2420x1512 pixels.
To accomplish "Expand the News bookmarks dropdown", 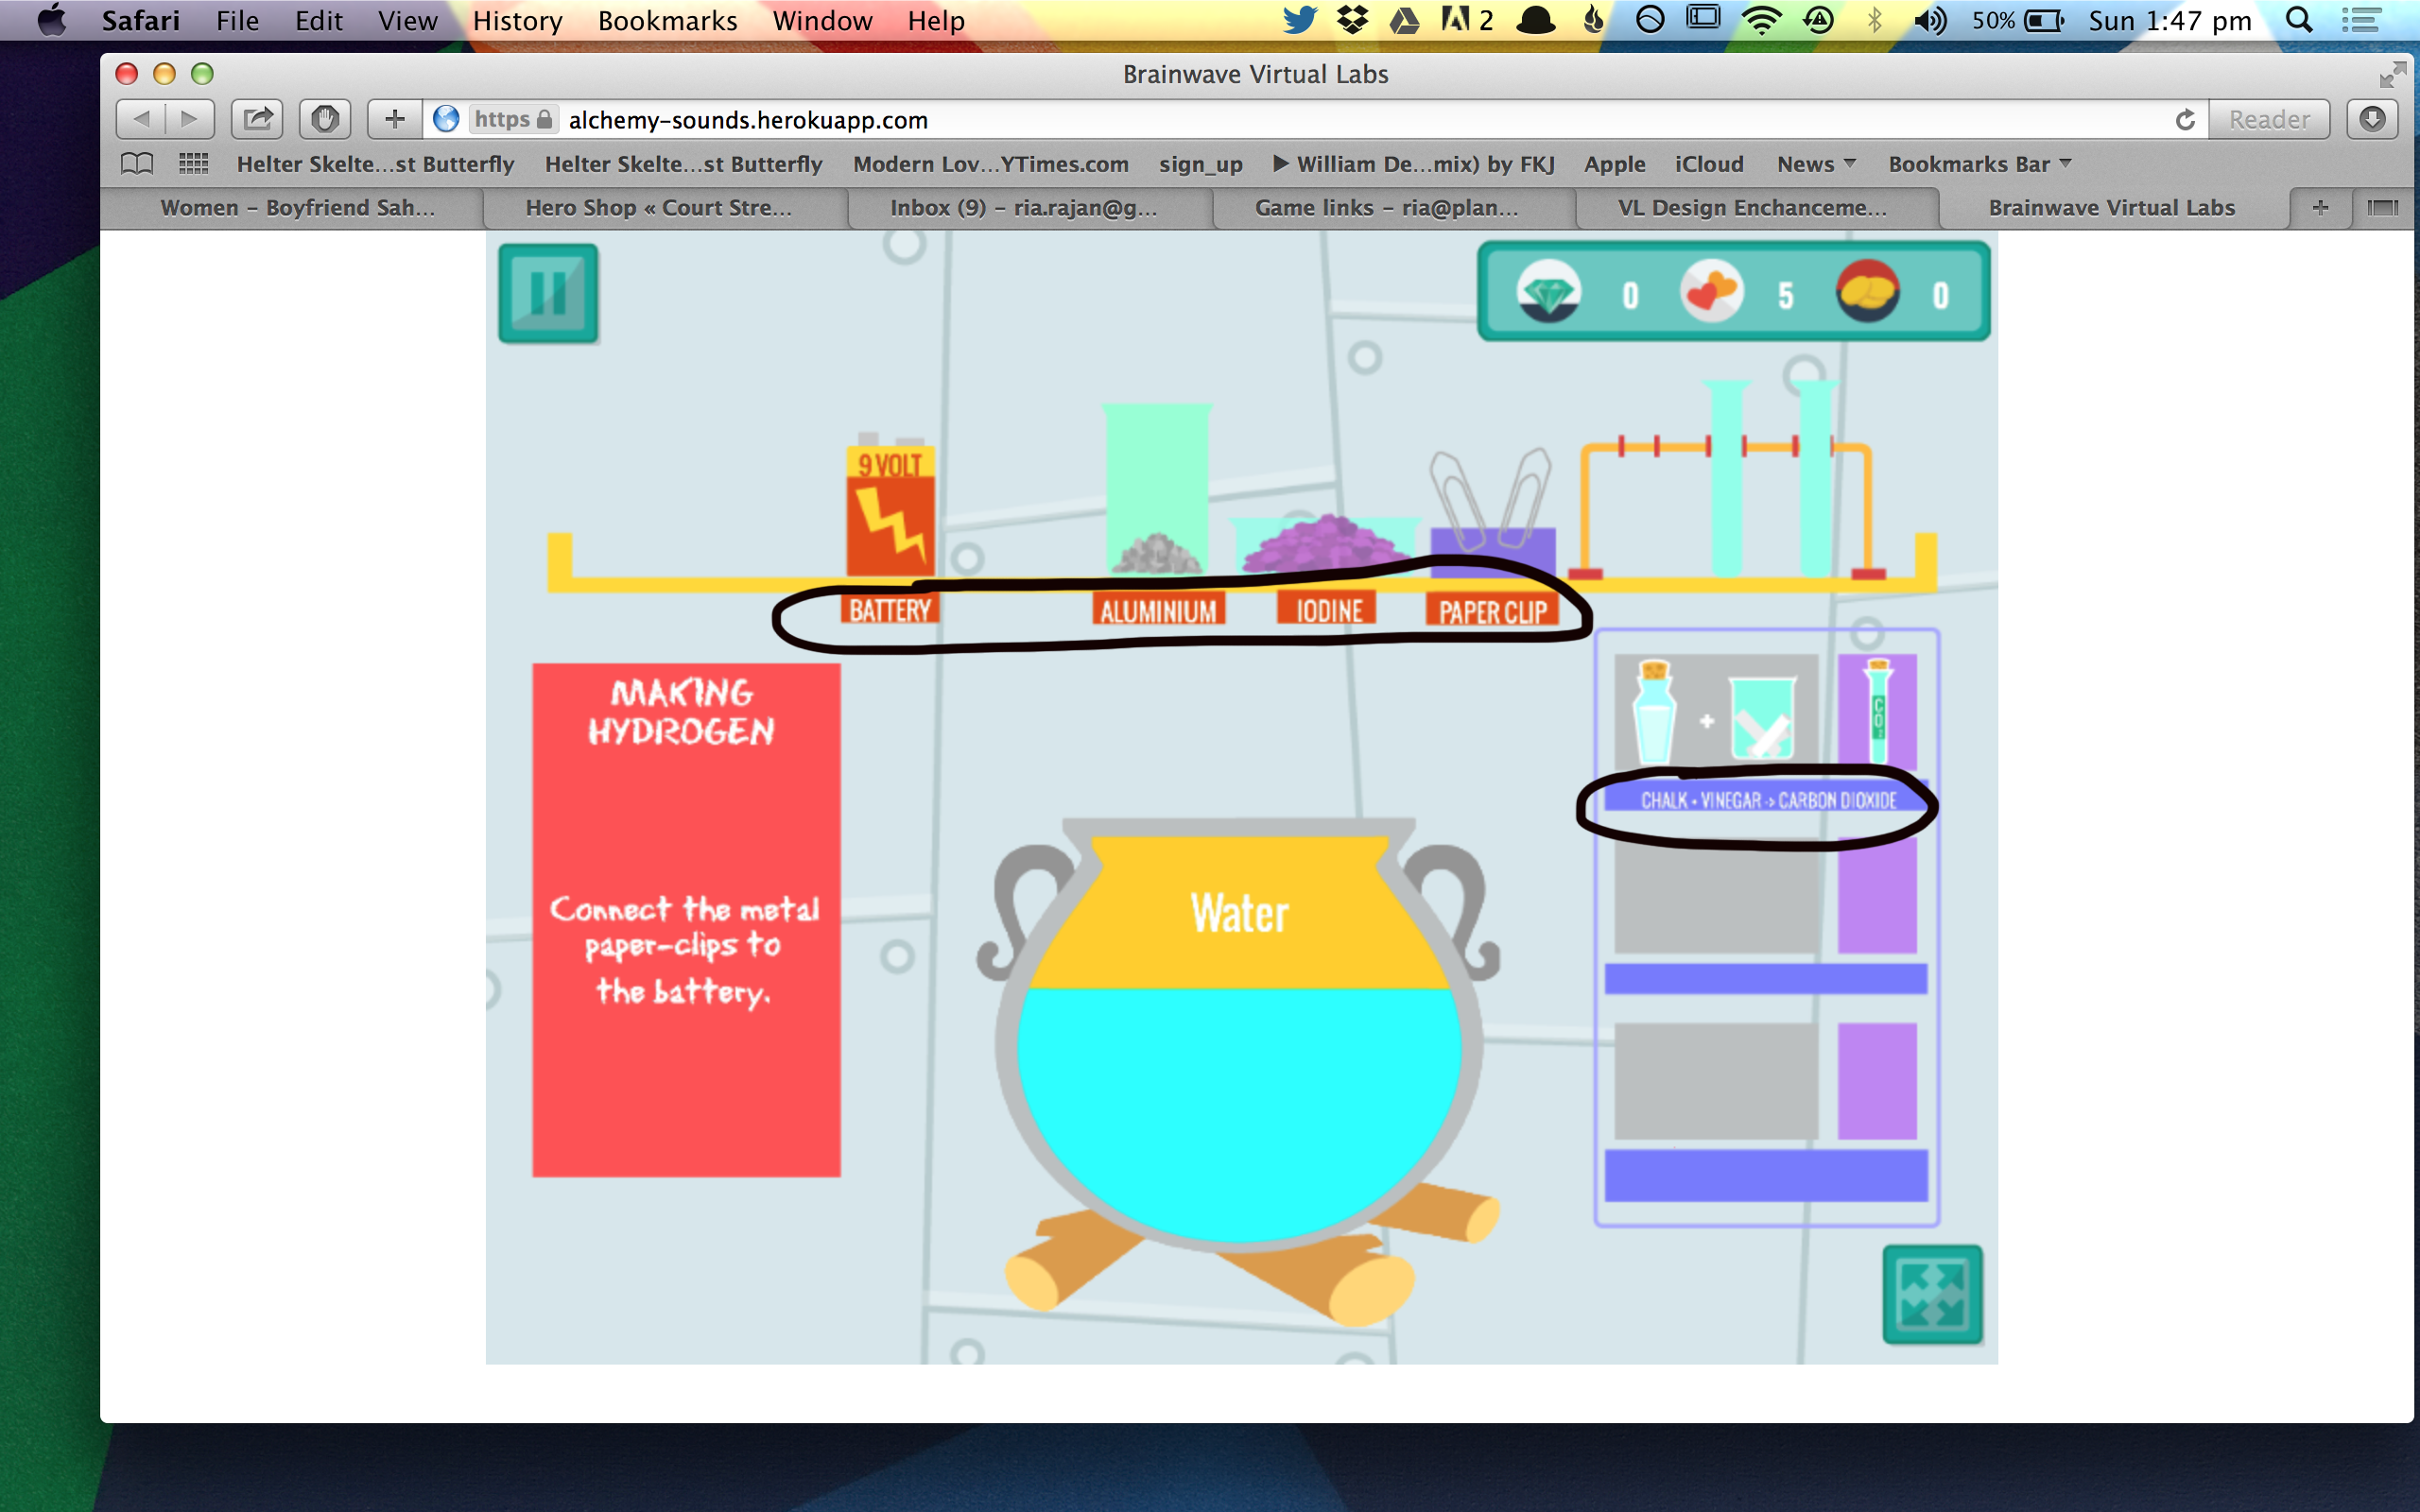I will click(x=1815, y=164).
